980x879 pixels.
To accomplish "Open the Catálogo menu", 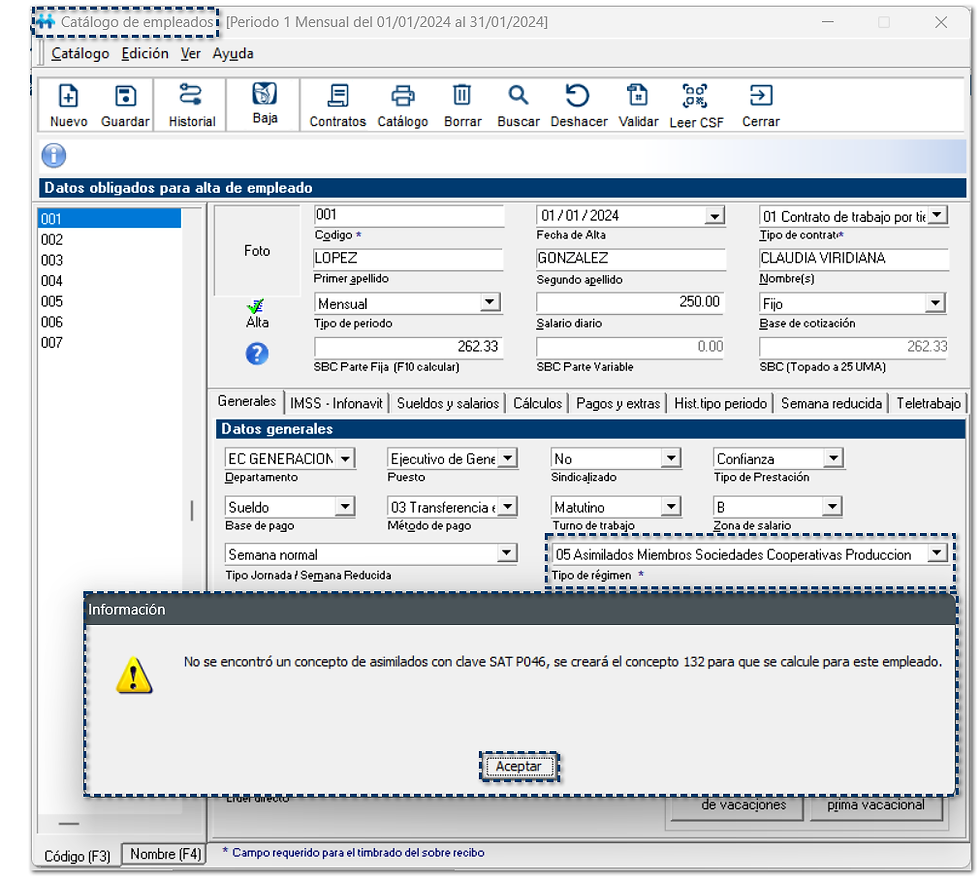I will tap(80, 54).
